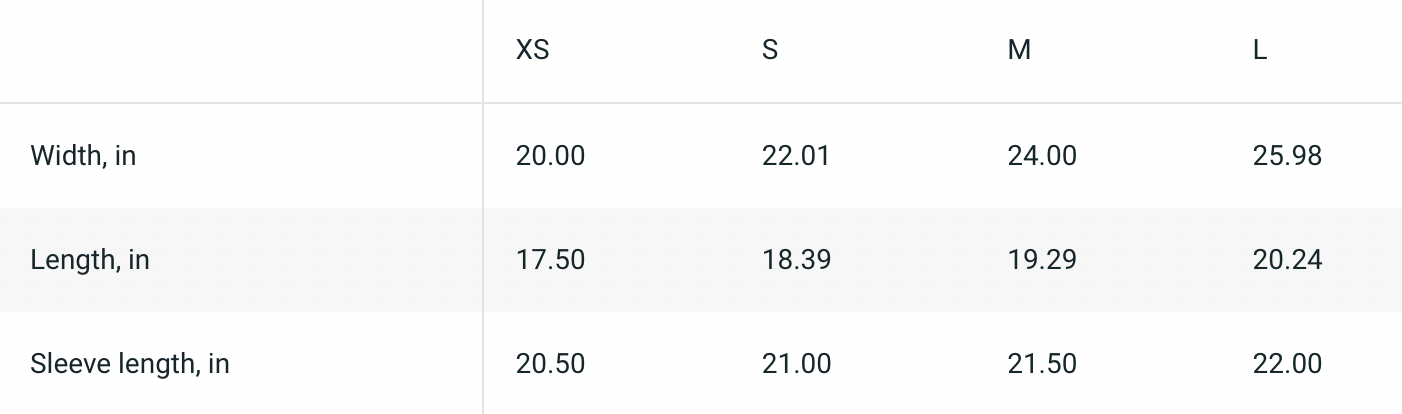The width and height of the screenshot is (1402, 414).
Task: Click the L sleeve length value 22.00
Action: click(1286, 364)
